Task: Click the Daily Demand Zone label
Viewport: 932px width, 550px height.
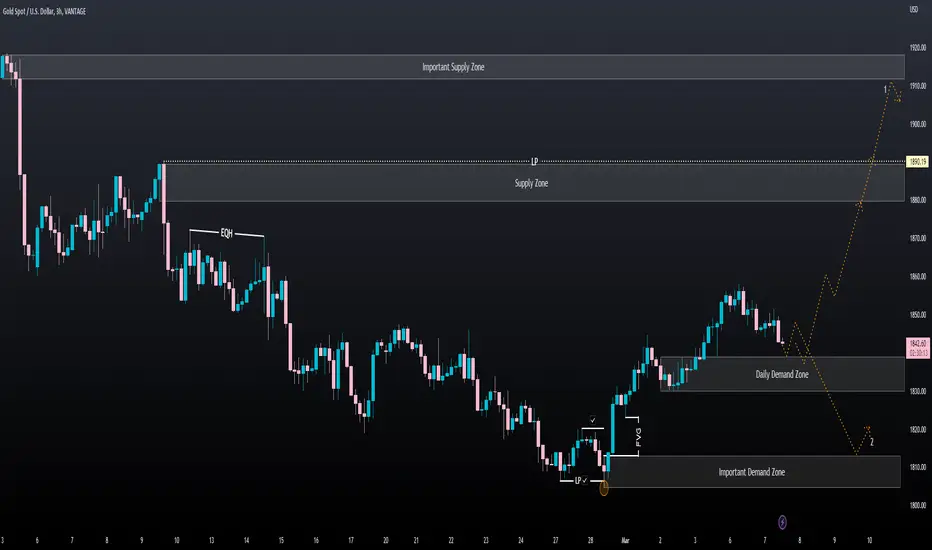Action: (x=782, y=374)
